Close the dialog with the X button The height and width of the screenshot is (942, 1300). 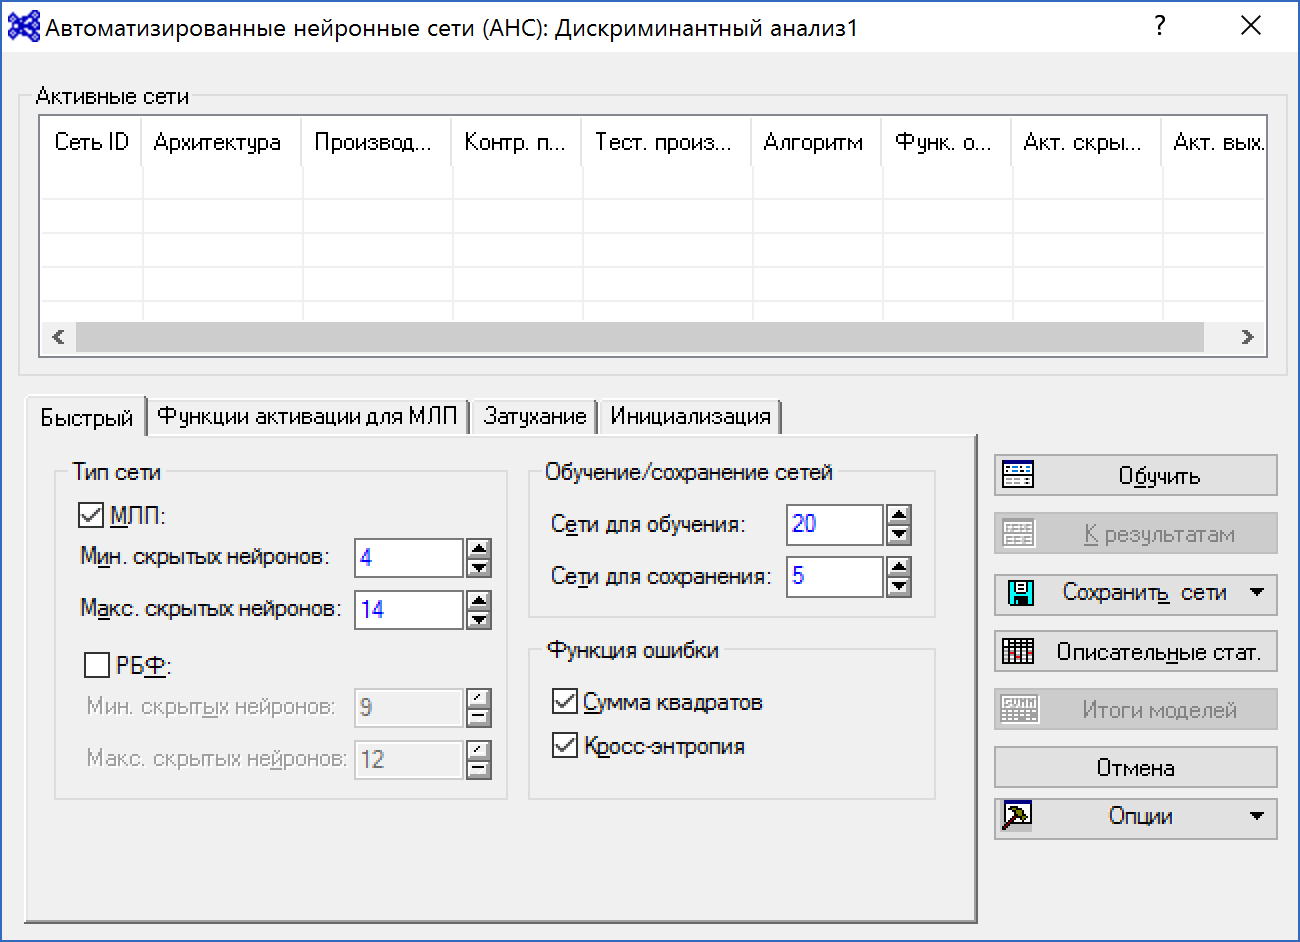pos(1251,26)
